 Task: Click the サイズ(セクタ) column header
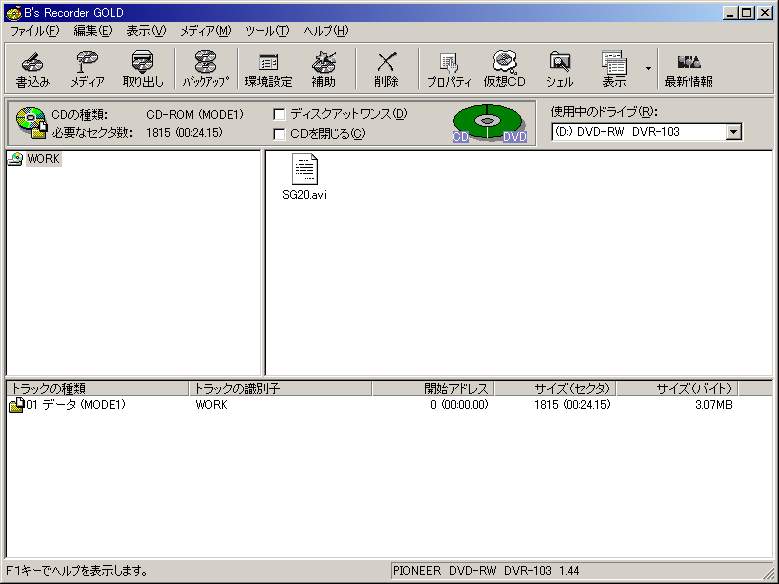(x=555, y=389)
